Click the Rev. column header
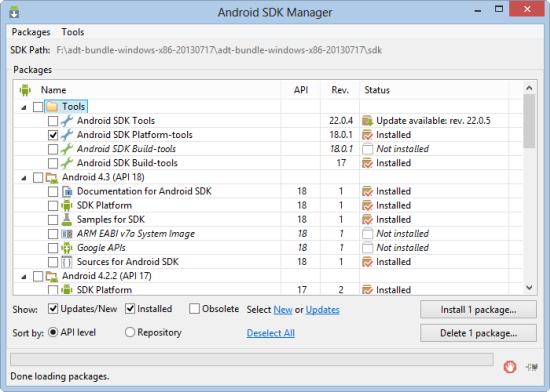Image resolution: width=550 pixels, height=392 pixels. click(340, 90)
